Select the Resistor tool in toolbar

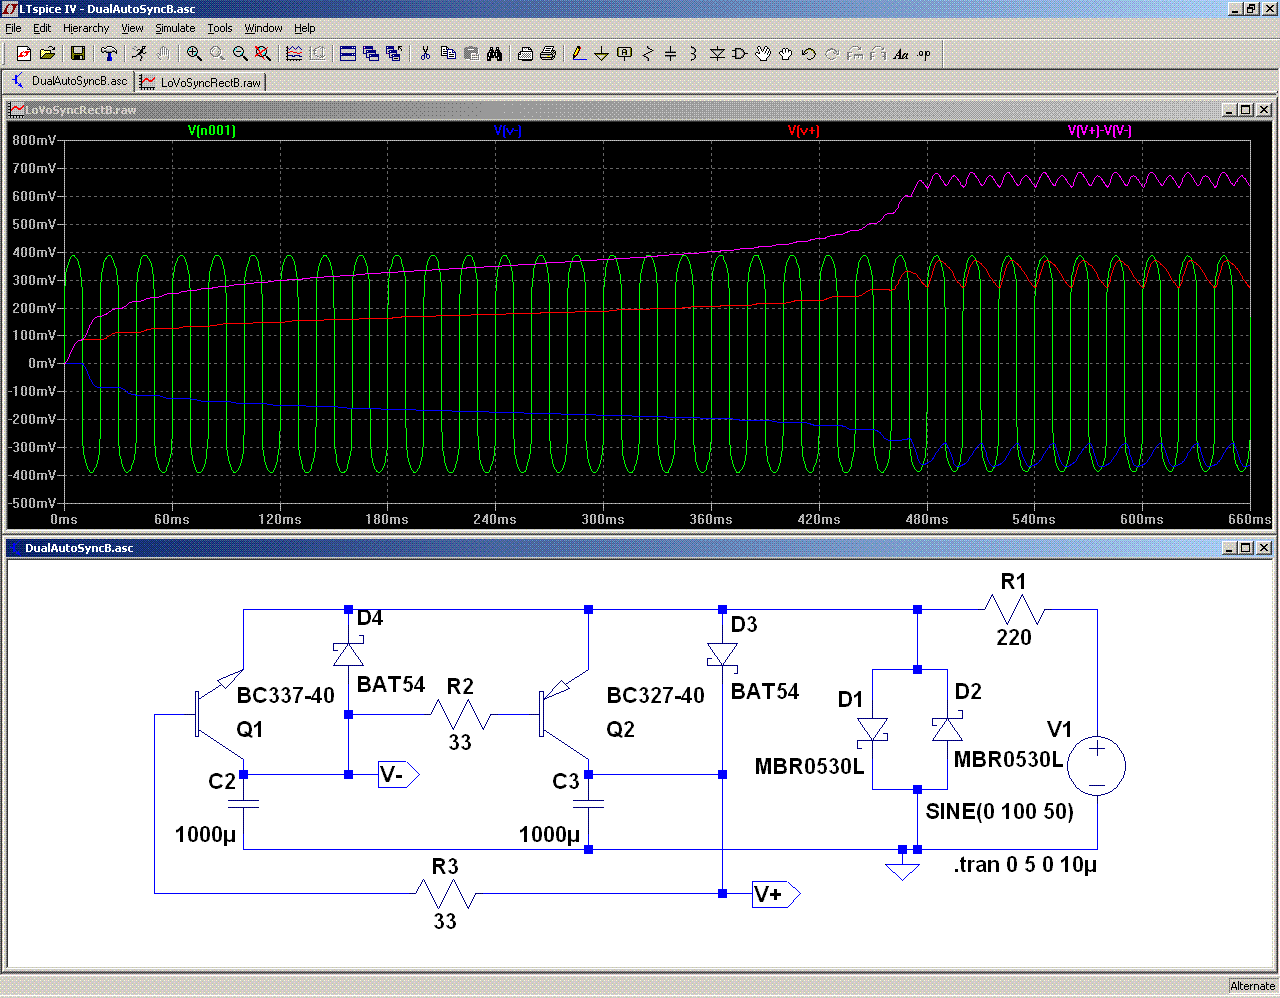point(647,54)
